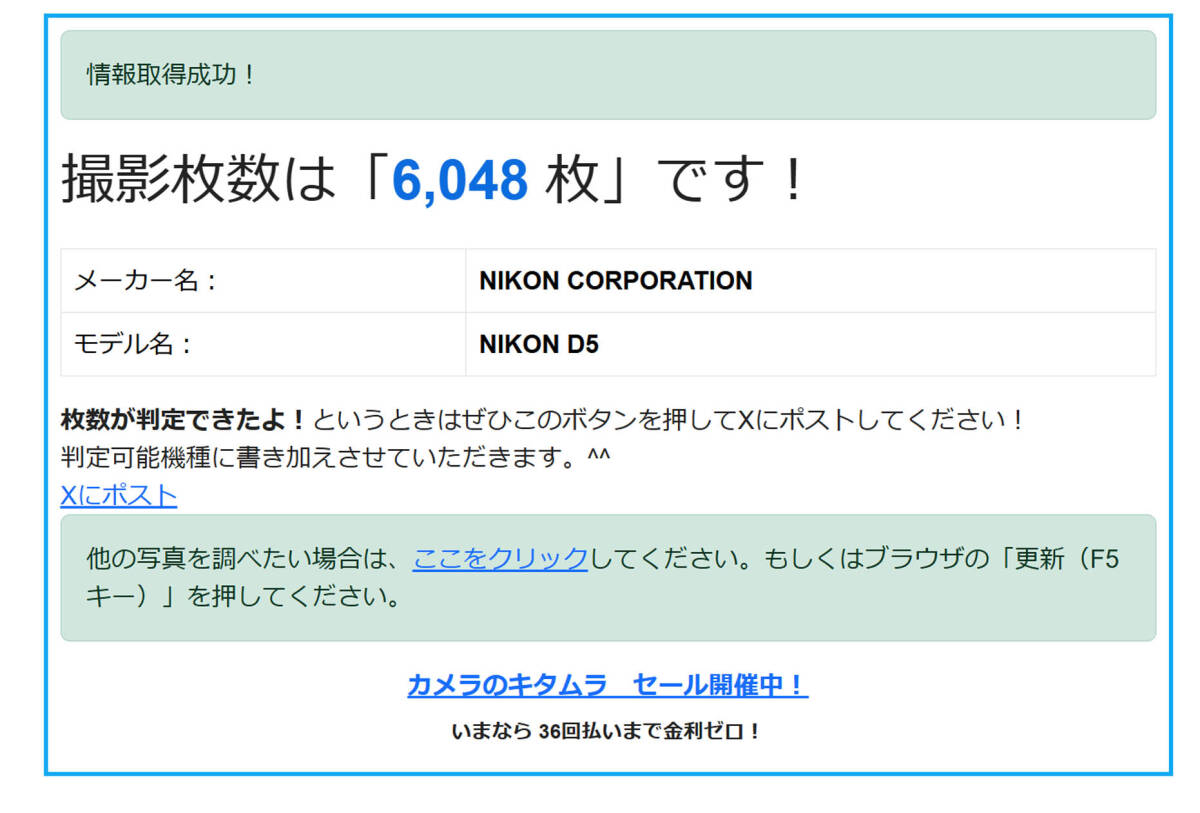
Task: Follow the 'ここをクリック' link
Action: [x=500, y=558]
